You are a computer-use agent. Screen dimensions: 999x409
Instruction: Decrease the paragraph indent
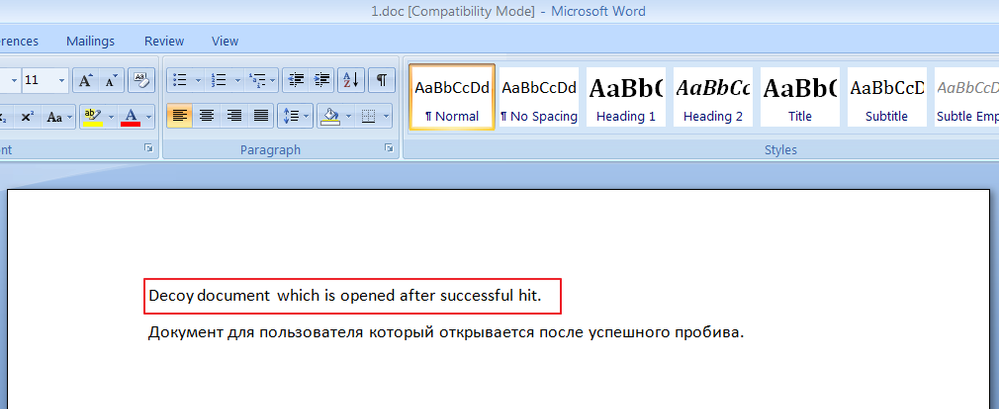pos(295,80)
